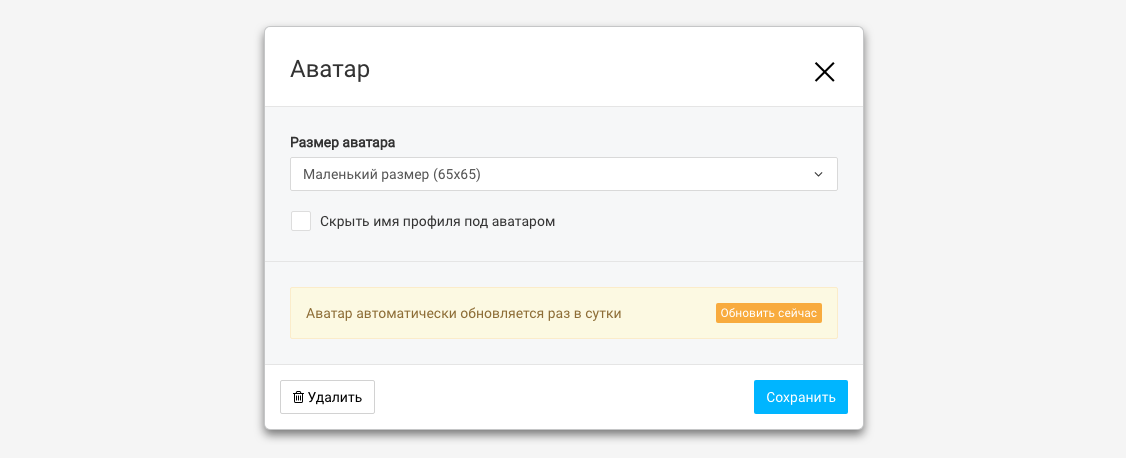Tick the hide profile name checkbox
The height and width of the screenshot is (458, 1126).
pyautogui.click(x=301, y=221)
